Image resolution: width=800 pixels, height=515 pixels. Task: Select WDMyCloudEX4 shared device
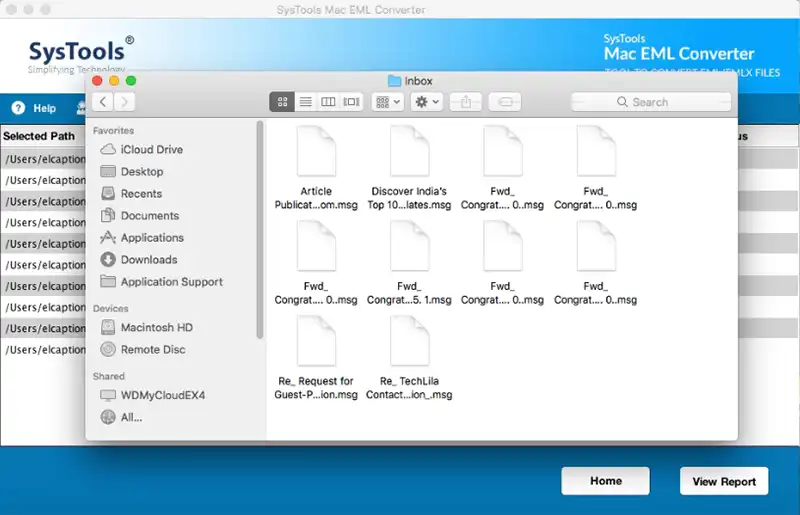(163, 395)
